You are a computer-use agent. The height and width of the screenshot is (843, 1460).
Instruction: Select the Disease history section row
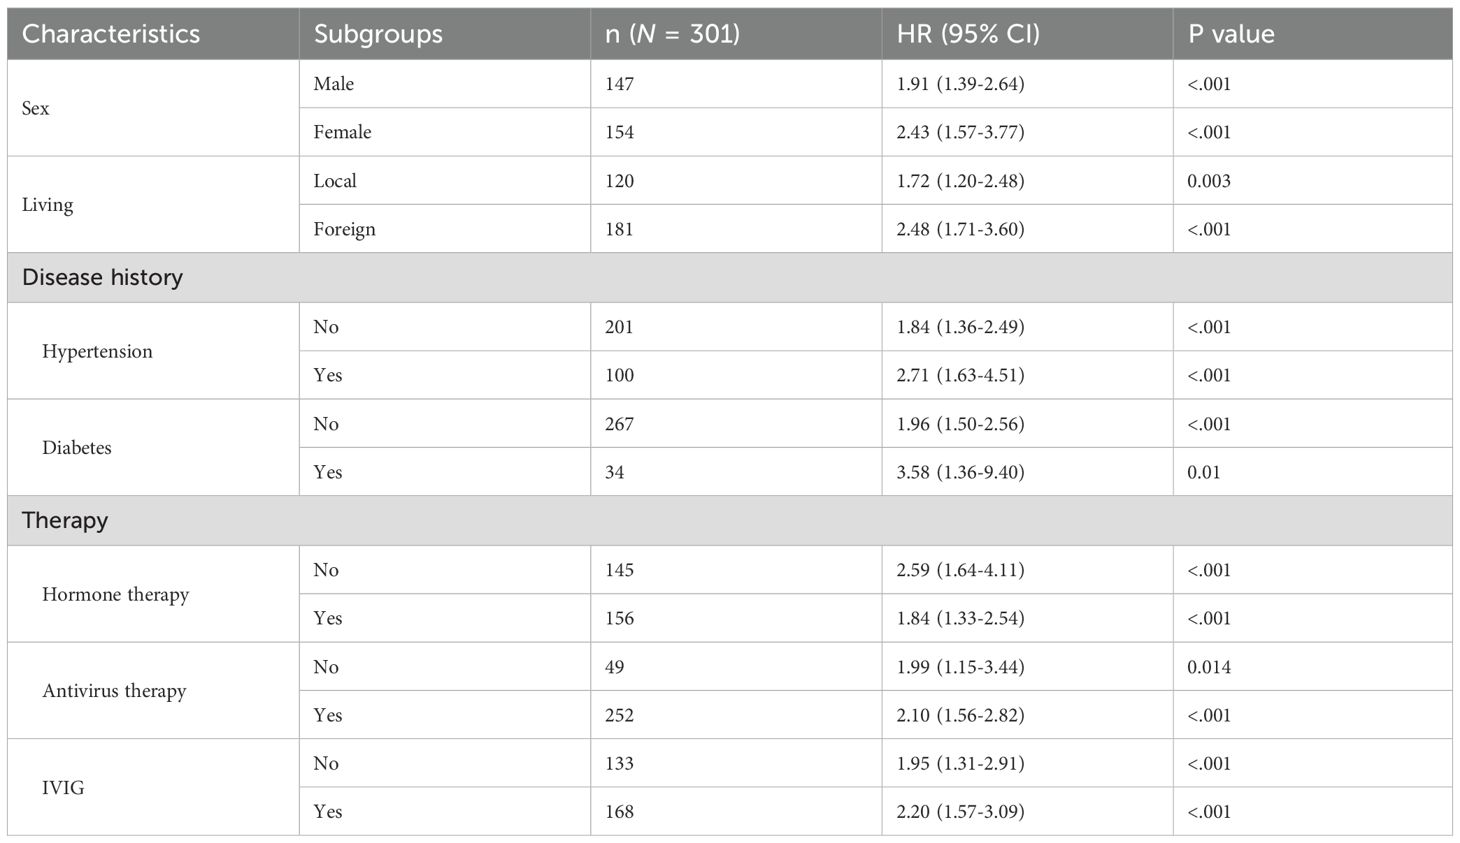click(102, 277)
